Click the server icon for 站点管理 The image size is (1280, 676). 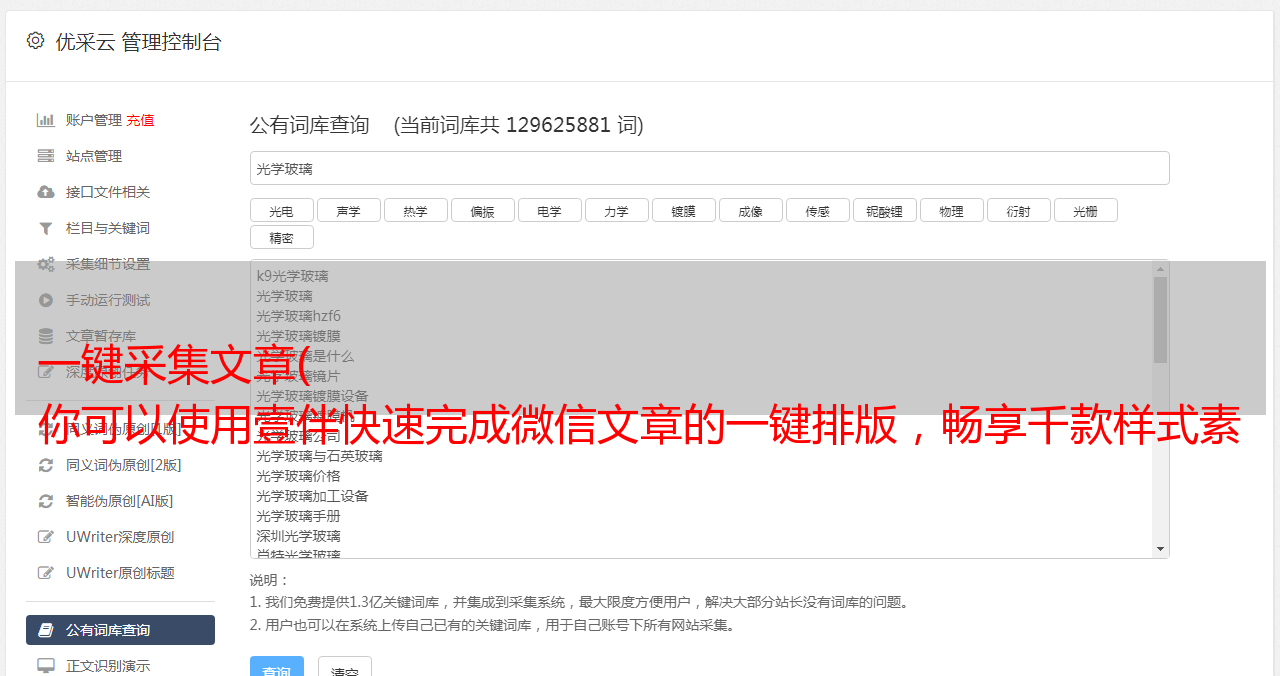[46, 156]
